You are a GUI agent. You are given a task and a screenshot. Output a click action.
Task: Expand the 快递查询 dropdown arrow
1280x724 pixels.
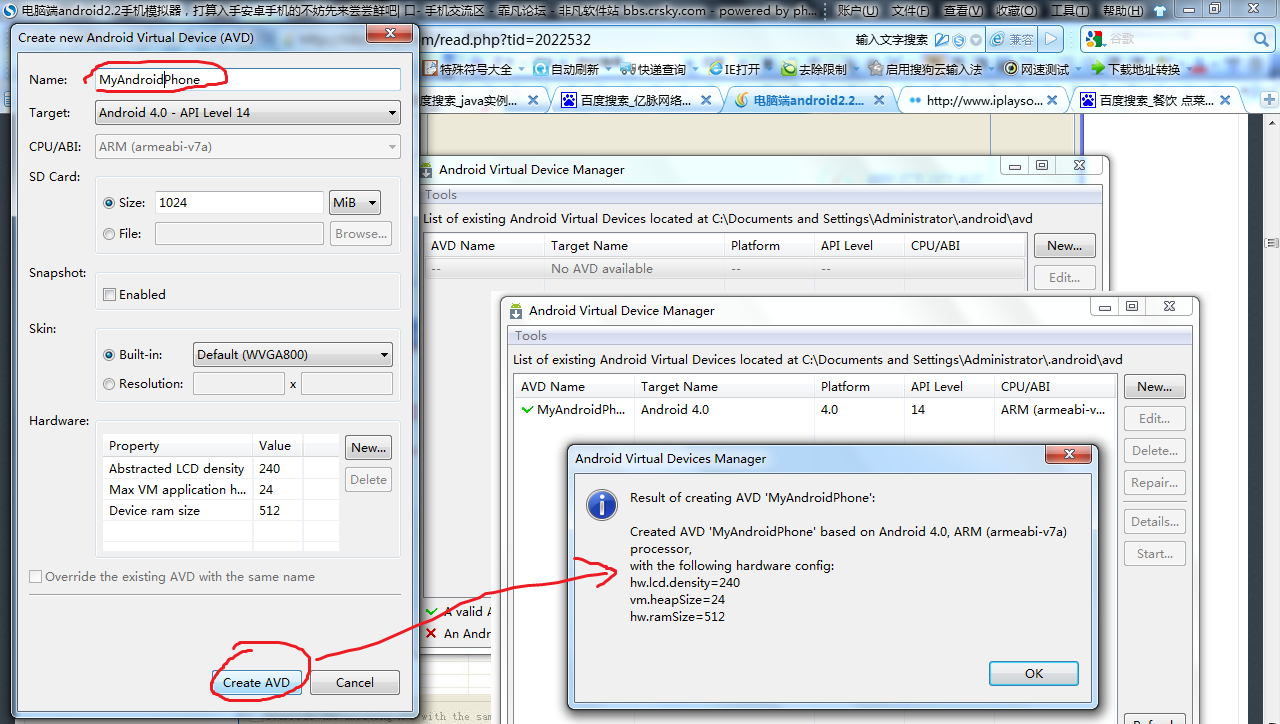tap(693, 70)
